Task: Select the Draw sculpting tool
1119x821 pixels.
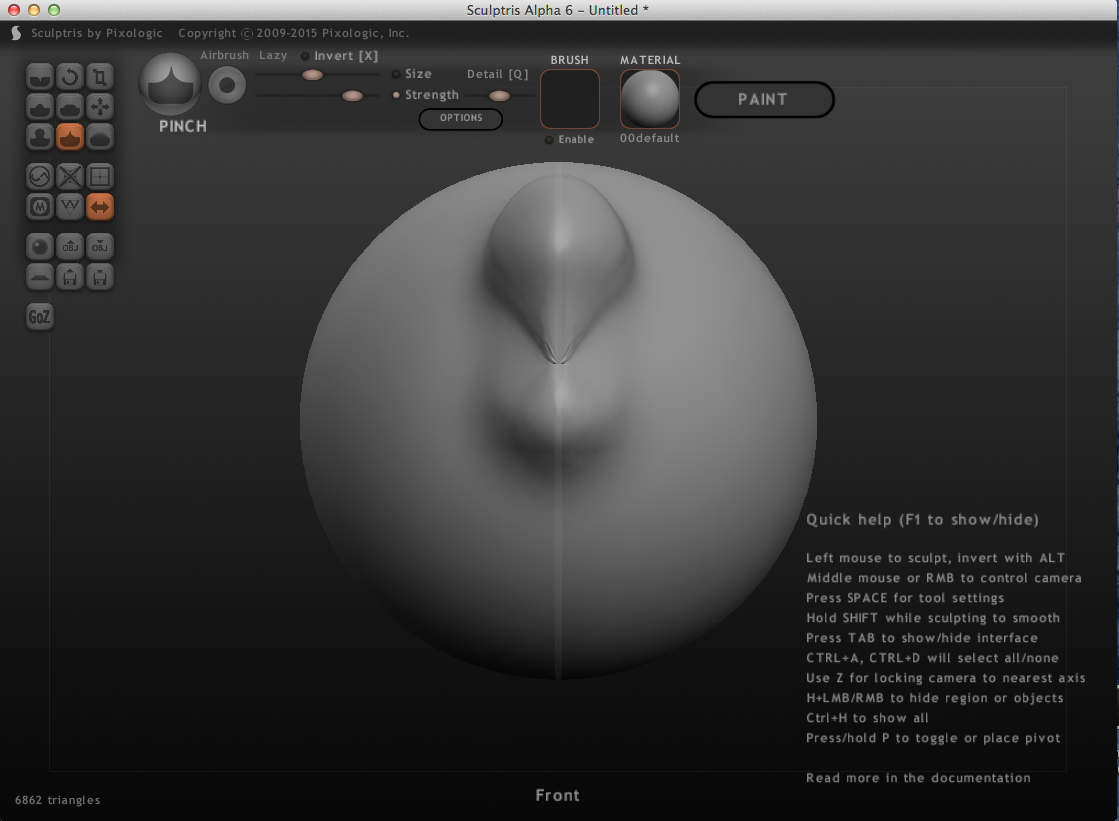Action: pos(40,106)
